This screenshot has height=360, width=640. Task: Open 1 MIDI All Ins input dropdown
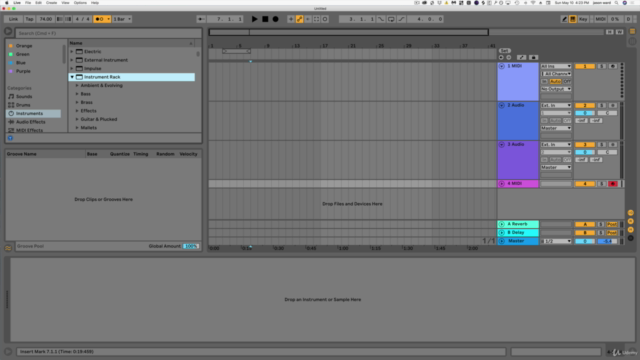coord(556,66)
